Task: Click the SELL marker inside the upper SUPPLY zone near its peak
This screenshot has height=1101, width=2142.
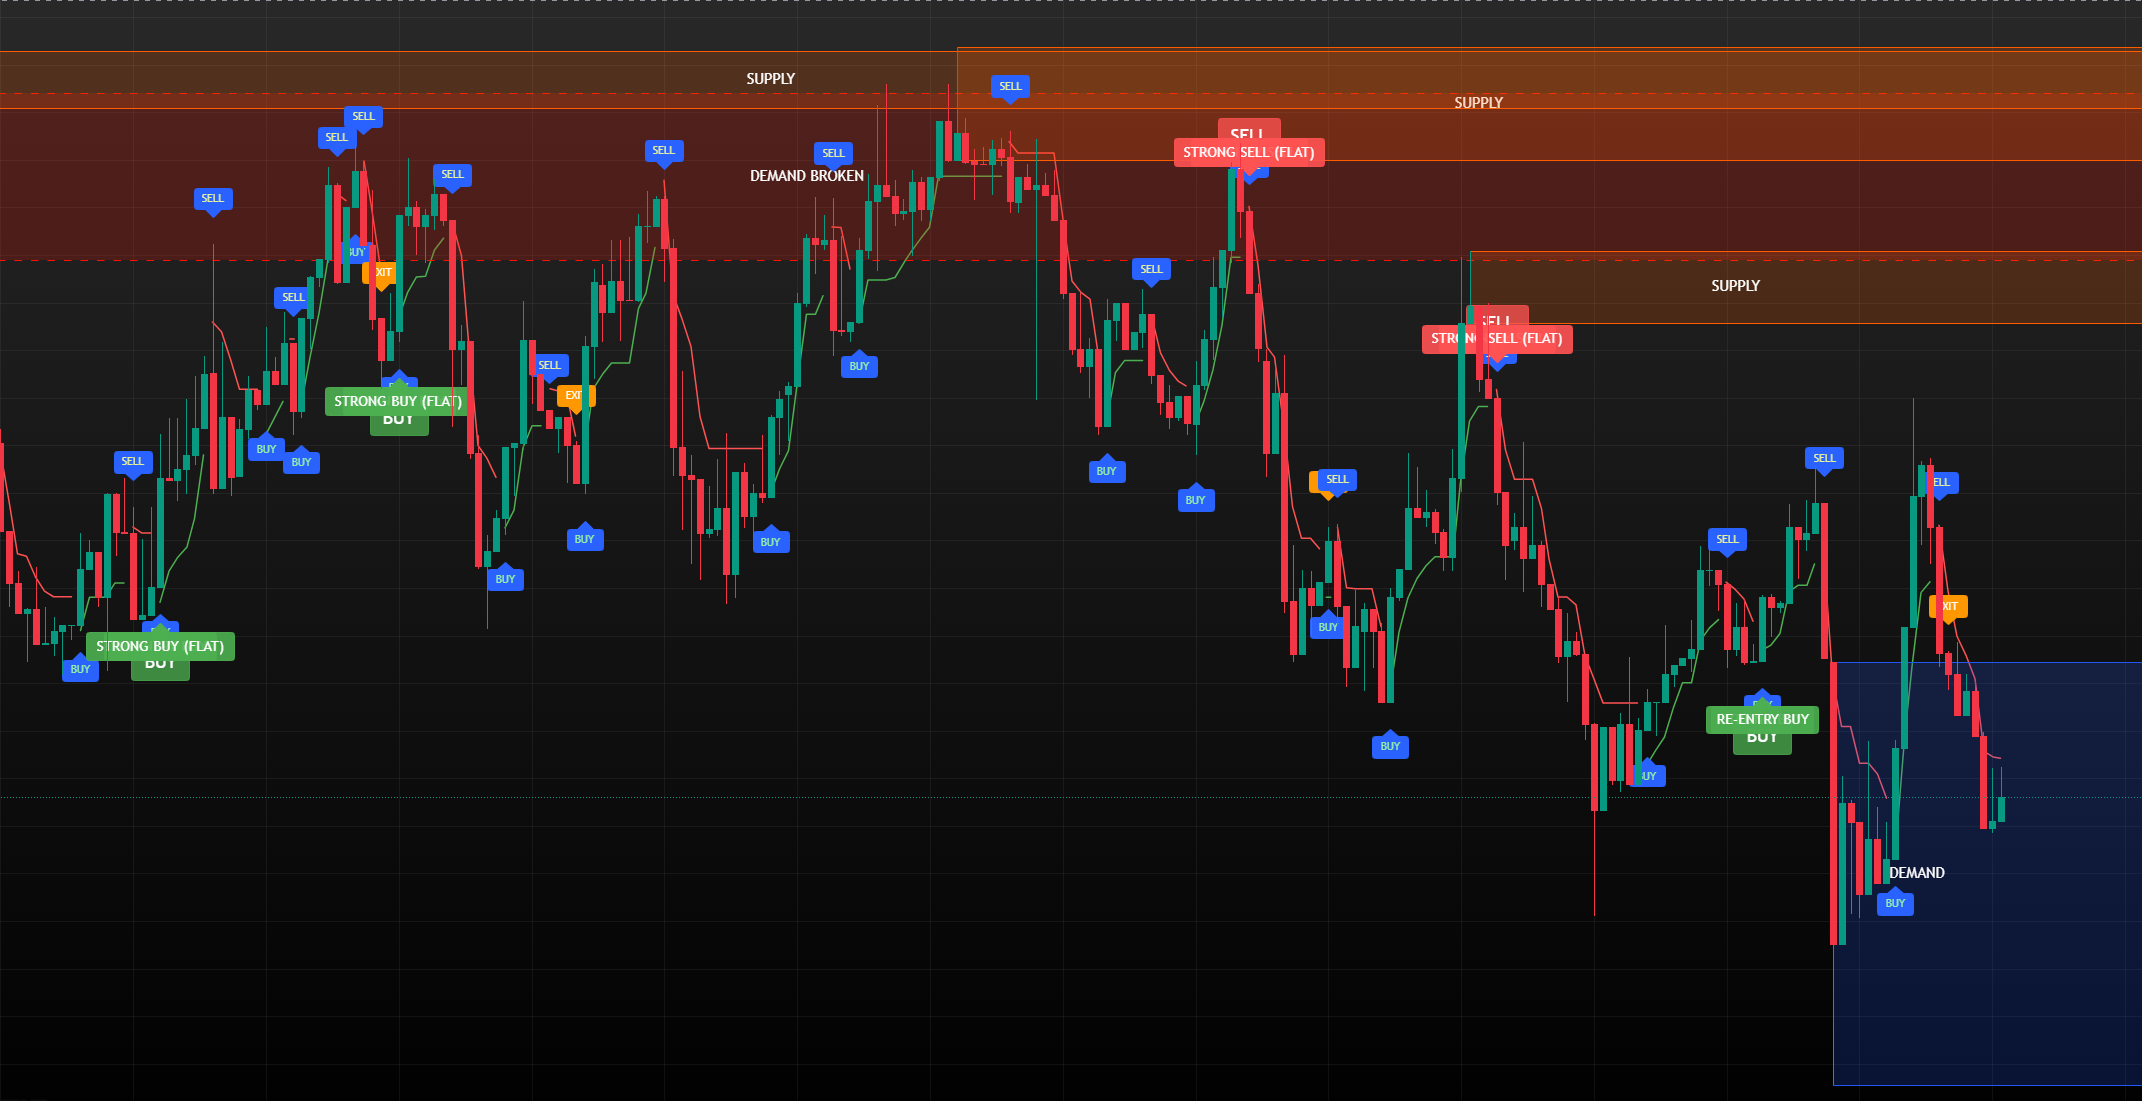Action: click(x=1010, y=87)
